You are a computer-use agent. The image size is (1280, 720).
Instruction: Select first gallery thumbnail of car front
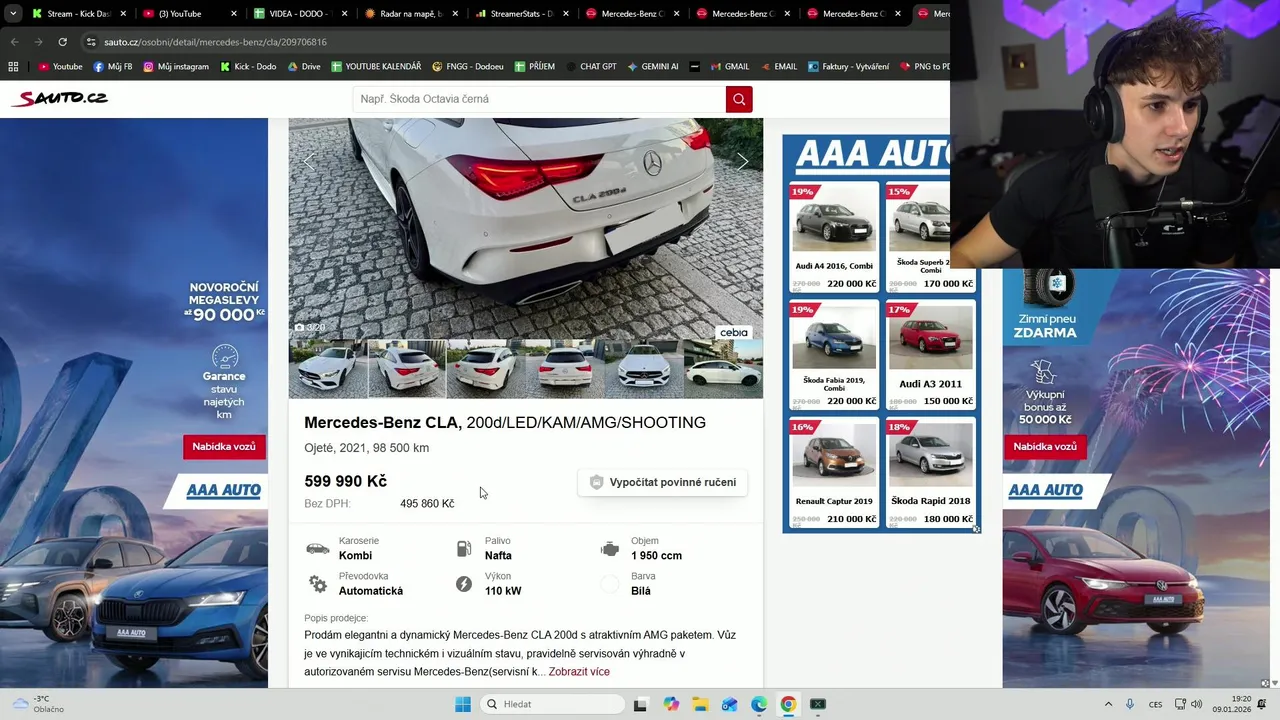tap(328, 369)
